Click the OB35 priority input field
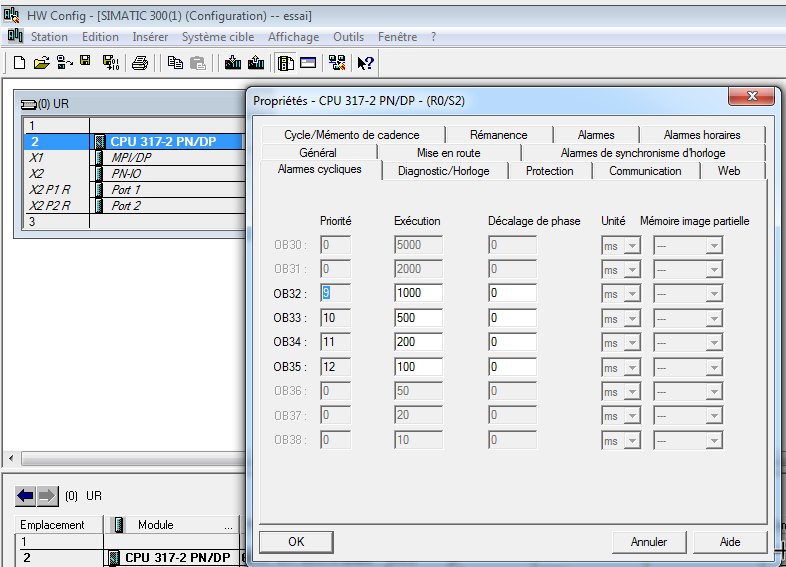 [x=335, y=367]
